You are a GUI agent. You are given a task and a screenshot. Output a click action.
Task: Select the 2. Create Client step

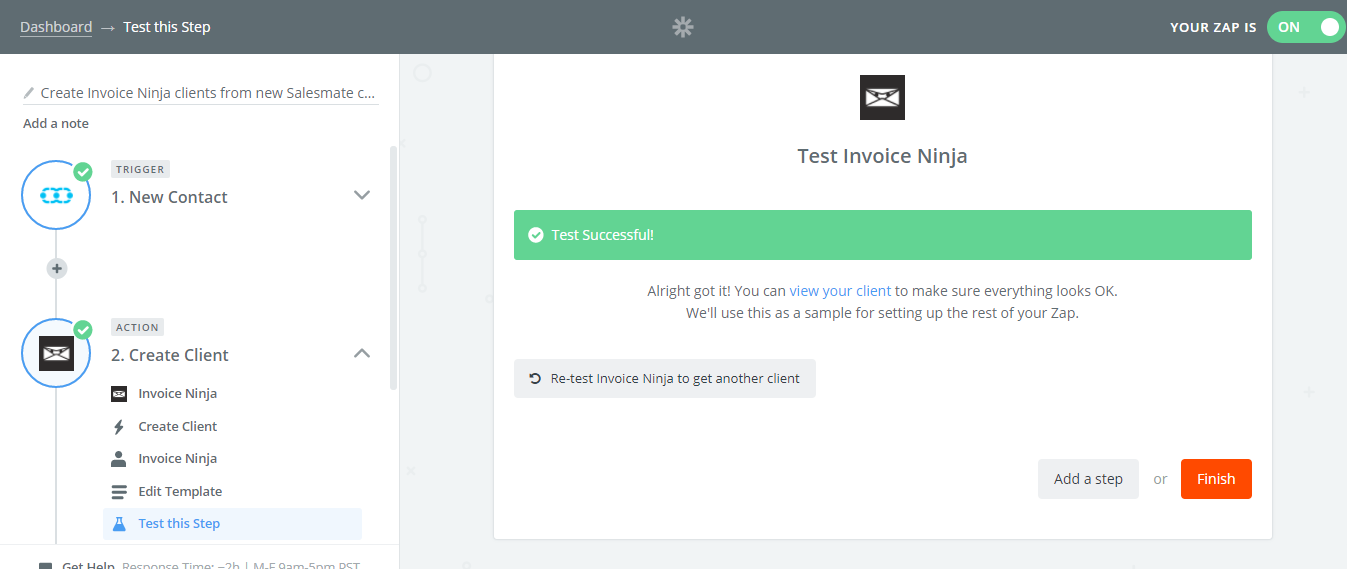(170, 355)
